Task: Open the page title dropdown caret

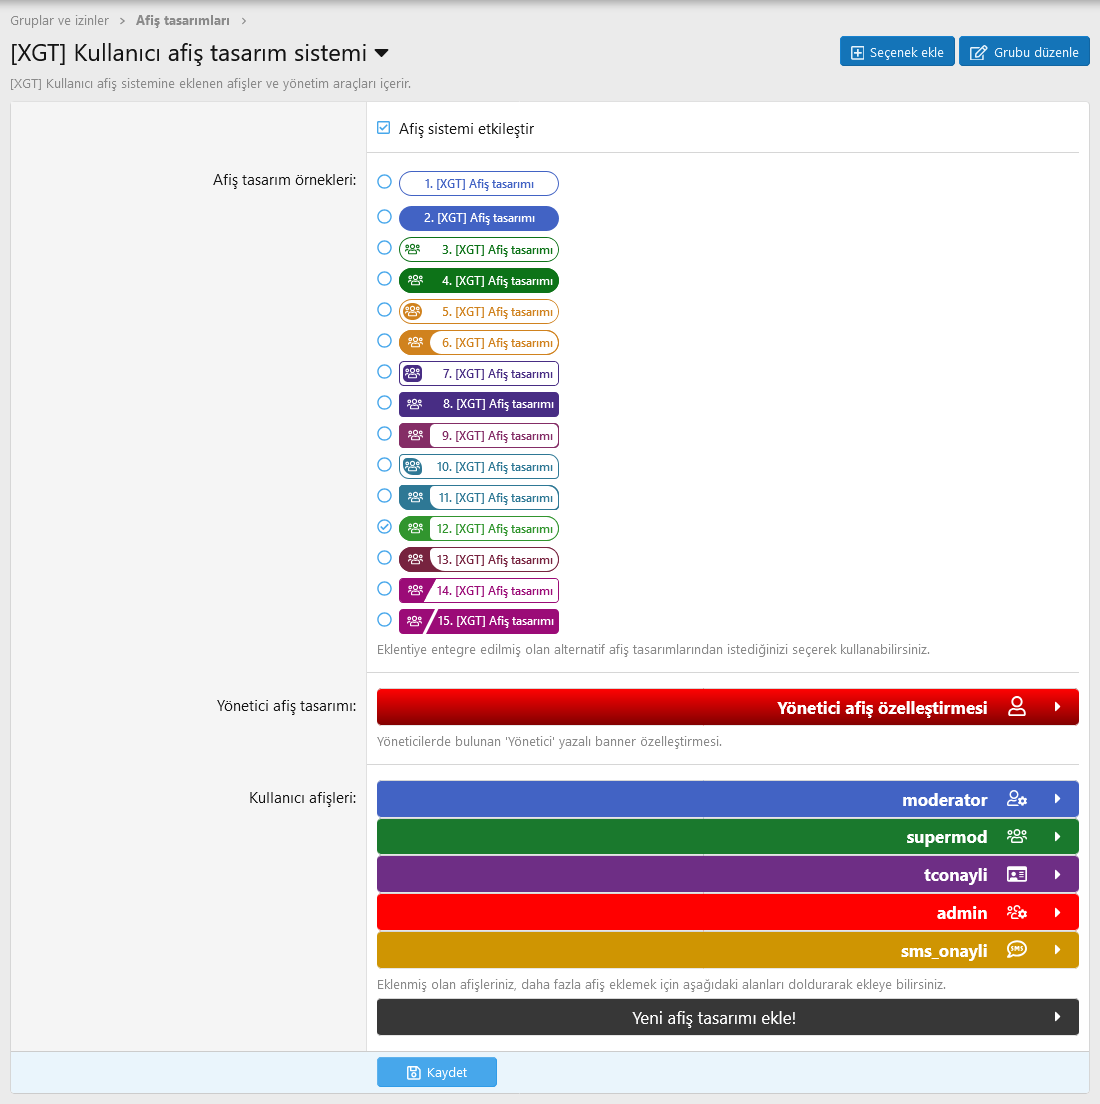Action: (x=381, y=52)
